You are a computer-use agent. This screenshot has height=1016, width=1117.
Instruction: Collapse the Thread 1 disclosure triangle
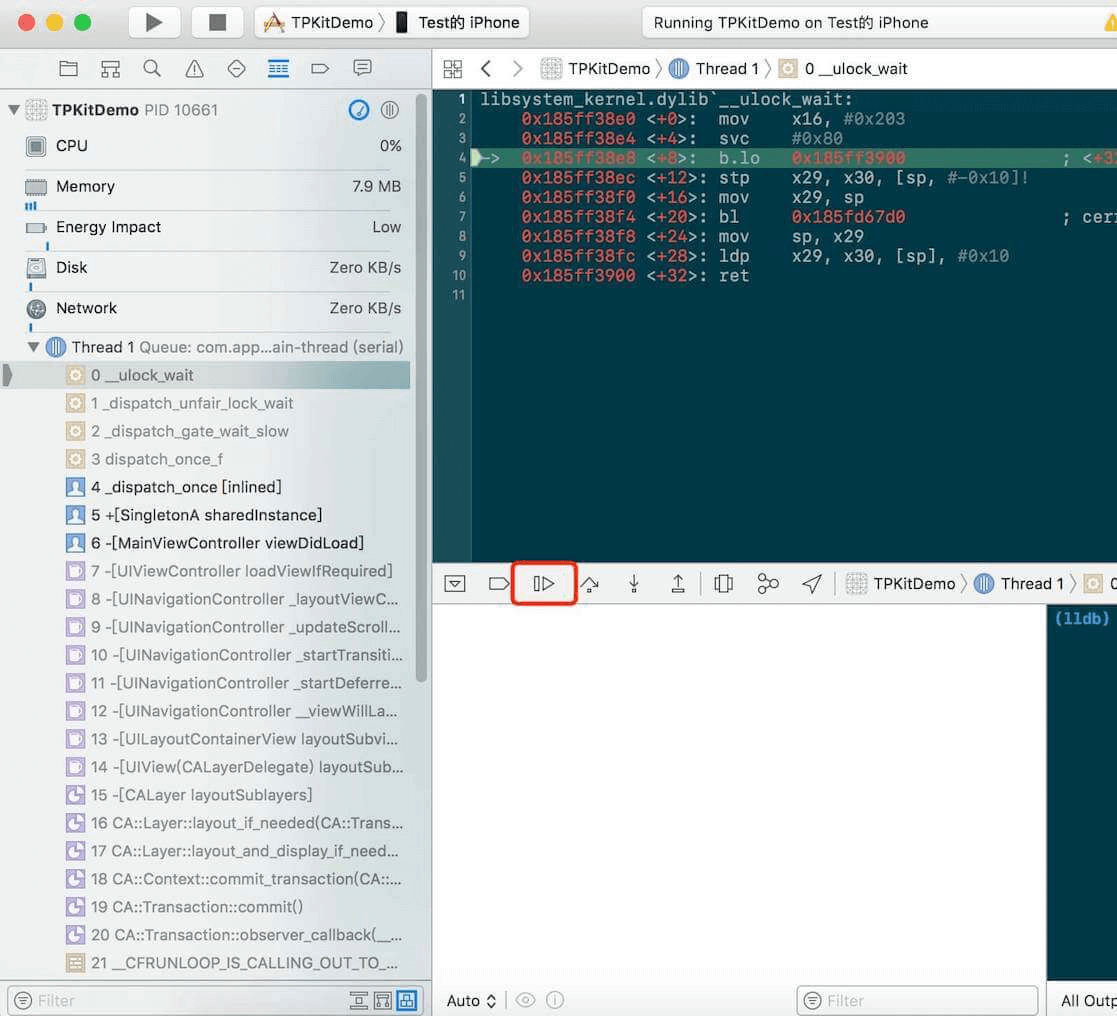coord(34,347)
